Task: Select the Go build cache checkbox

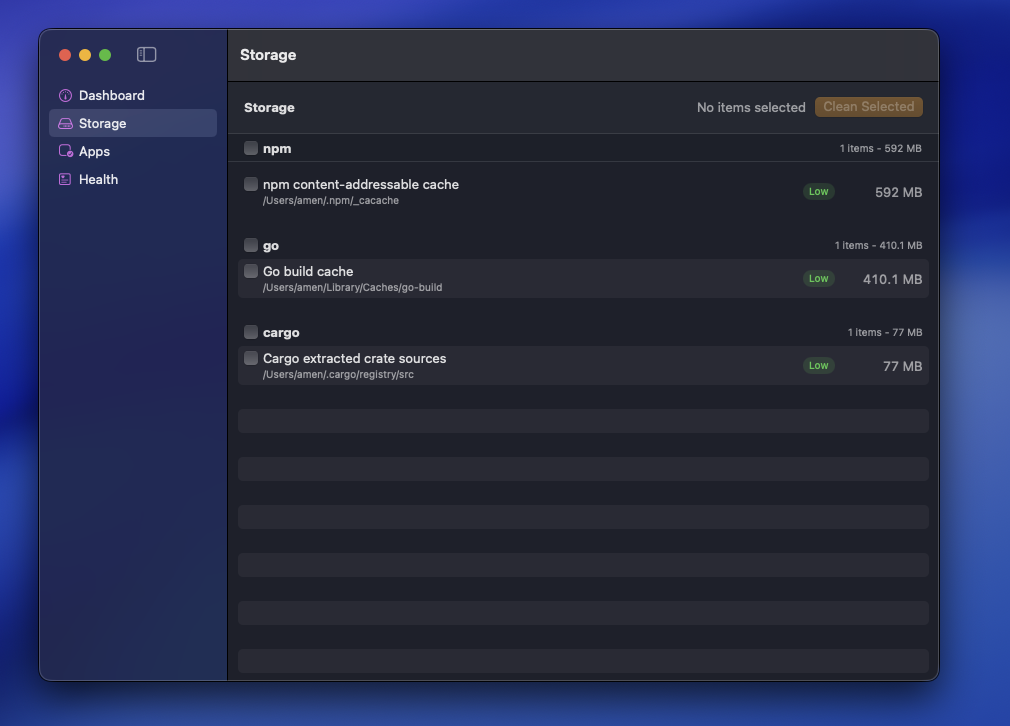Action: [250, 271]
